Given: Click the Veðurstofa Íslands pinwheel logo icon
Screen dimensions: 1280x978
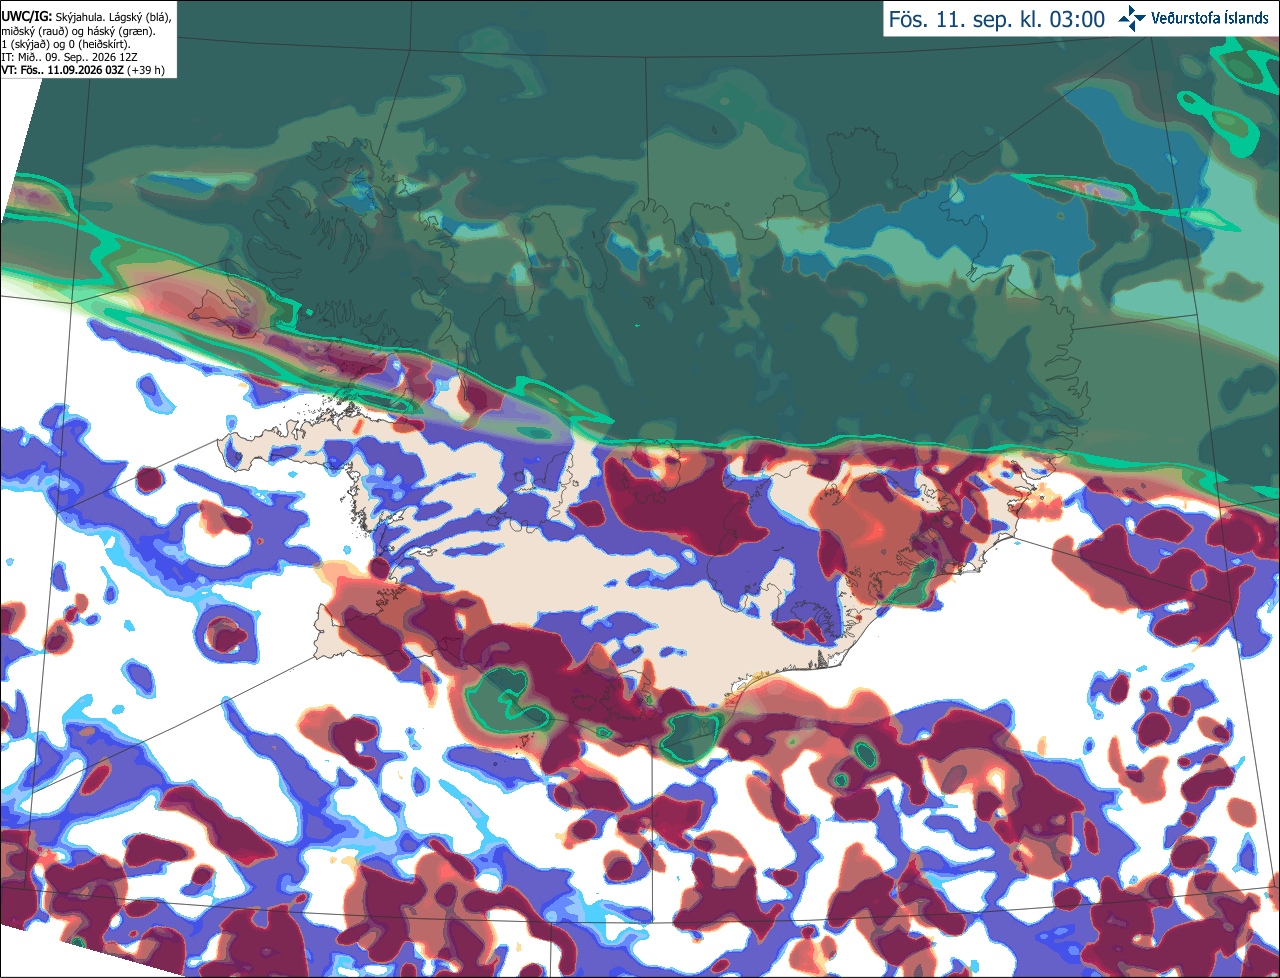Looking at the screenshot, I should [1133, 18].
